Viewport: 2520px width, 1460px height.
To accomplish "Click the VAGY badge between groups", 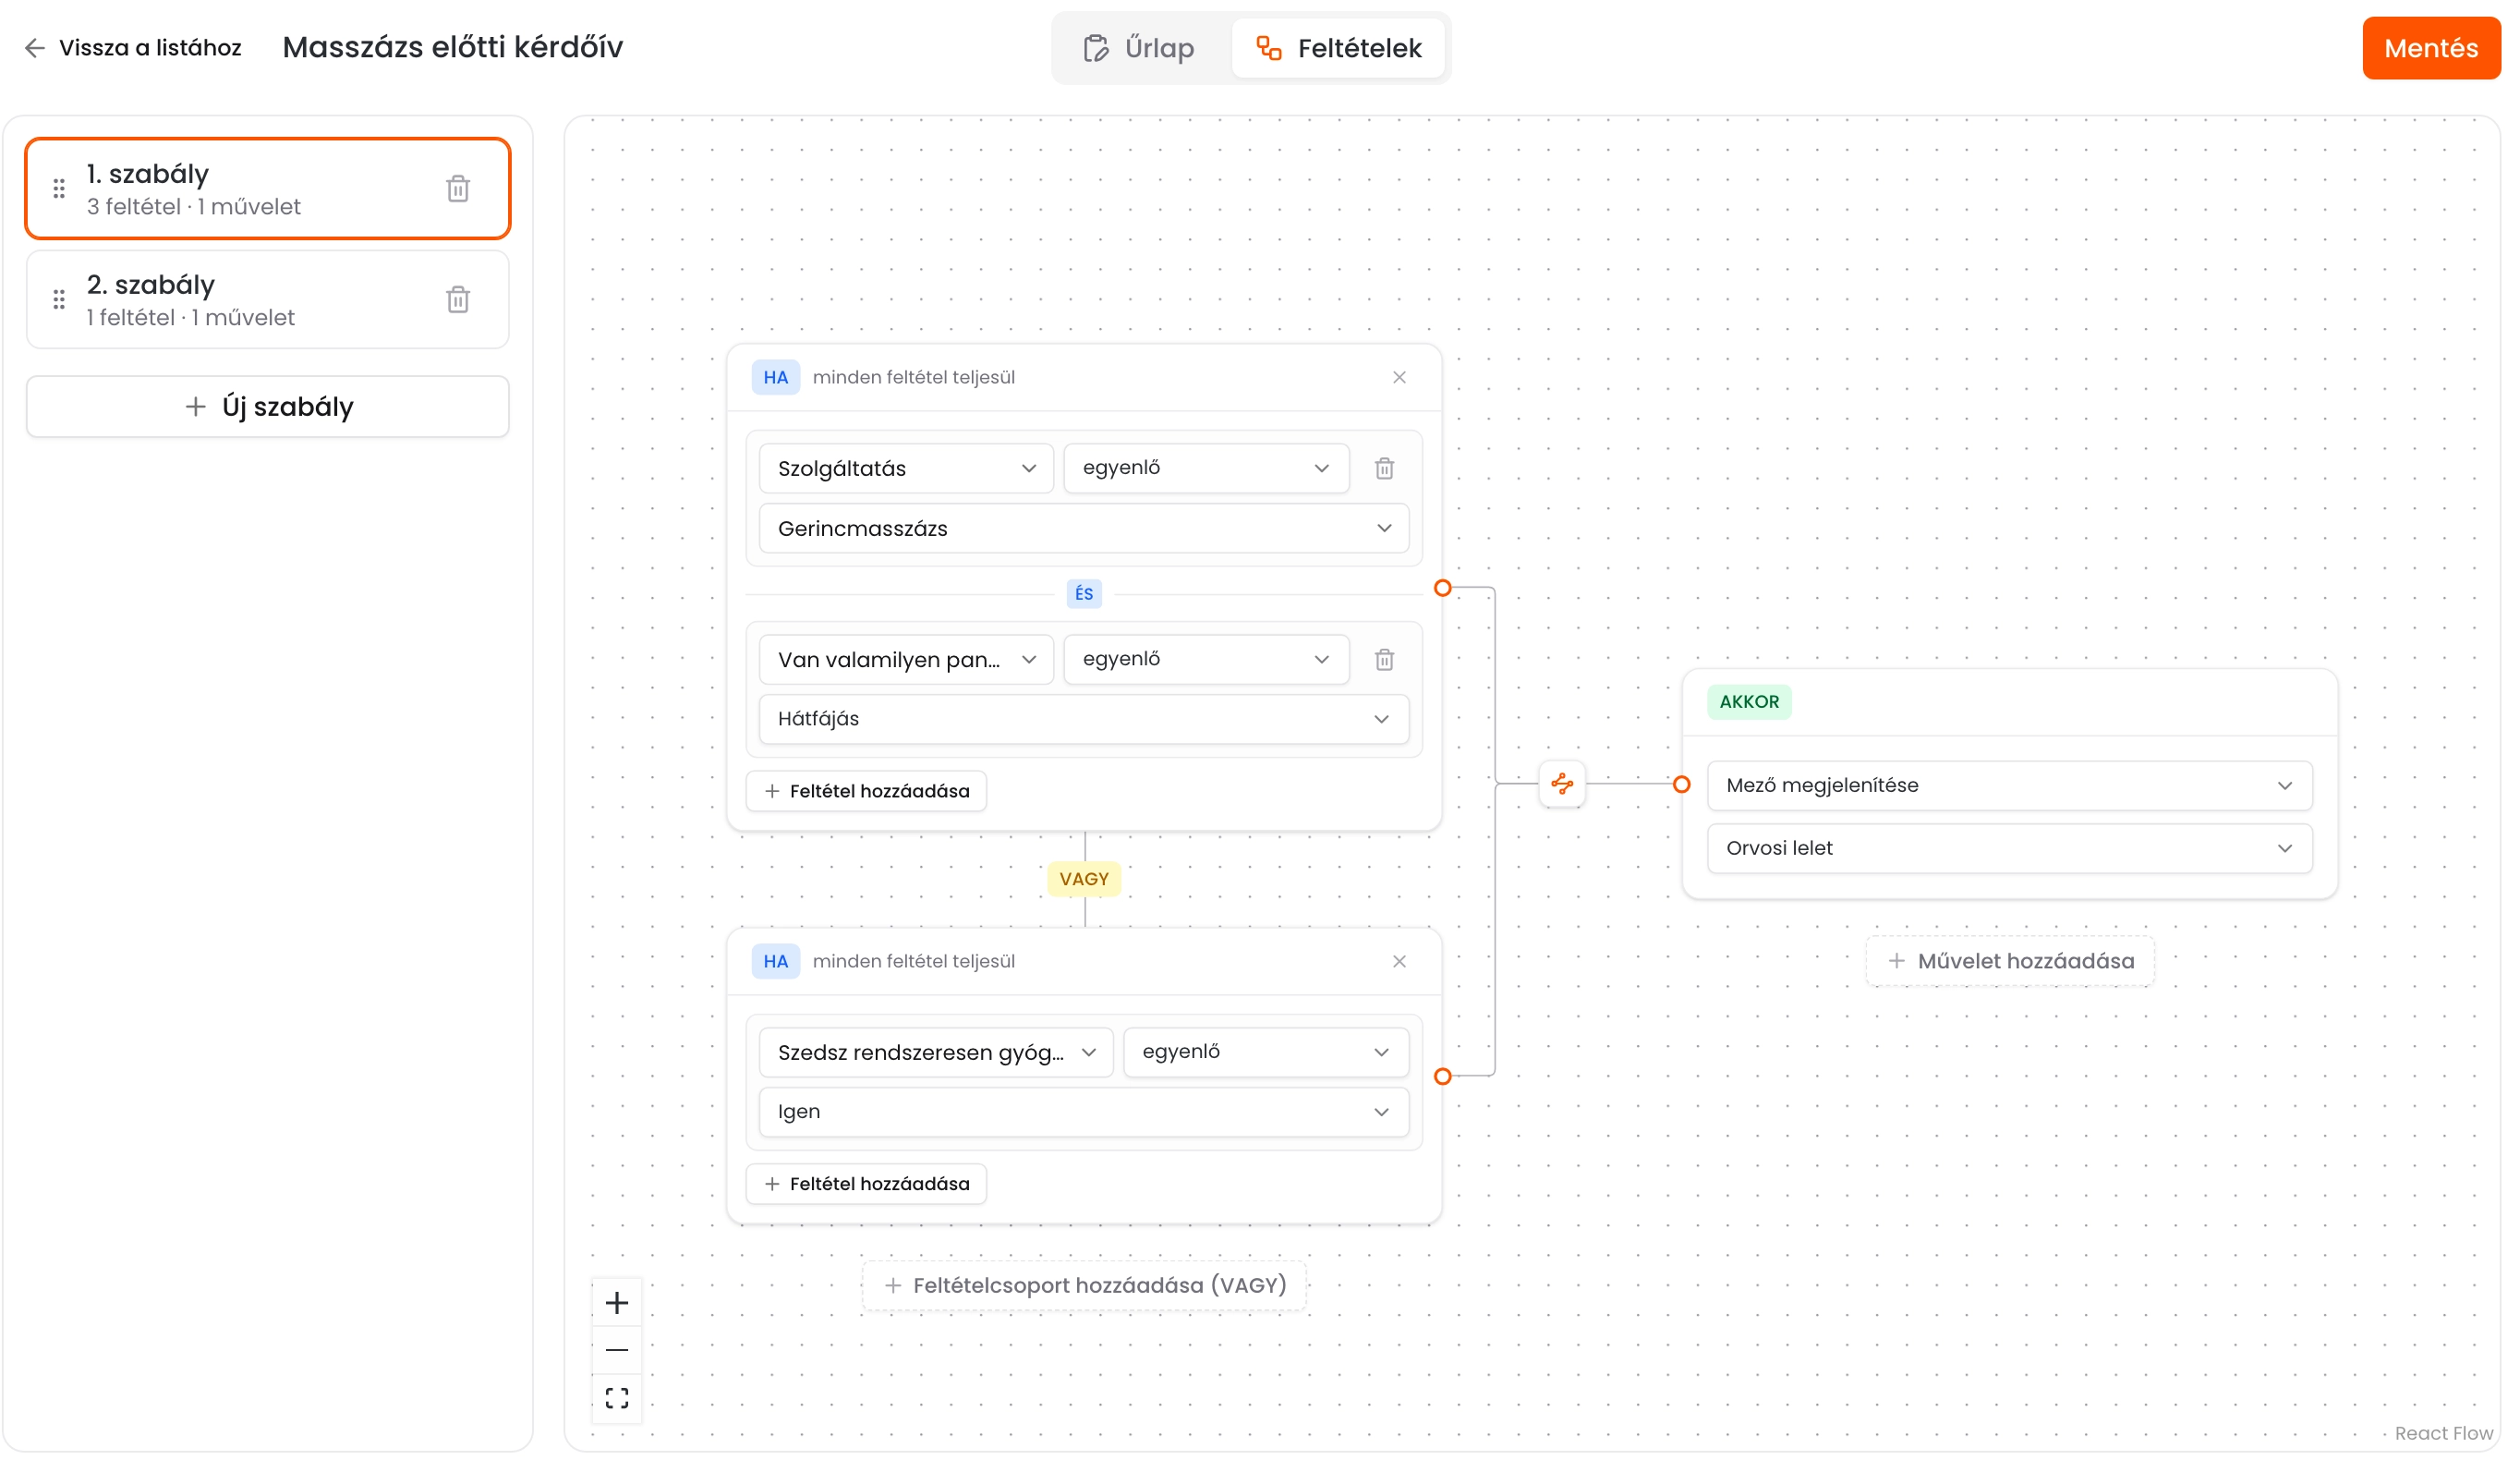I will click(1084, 879).
